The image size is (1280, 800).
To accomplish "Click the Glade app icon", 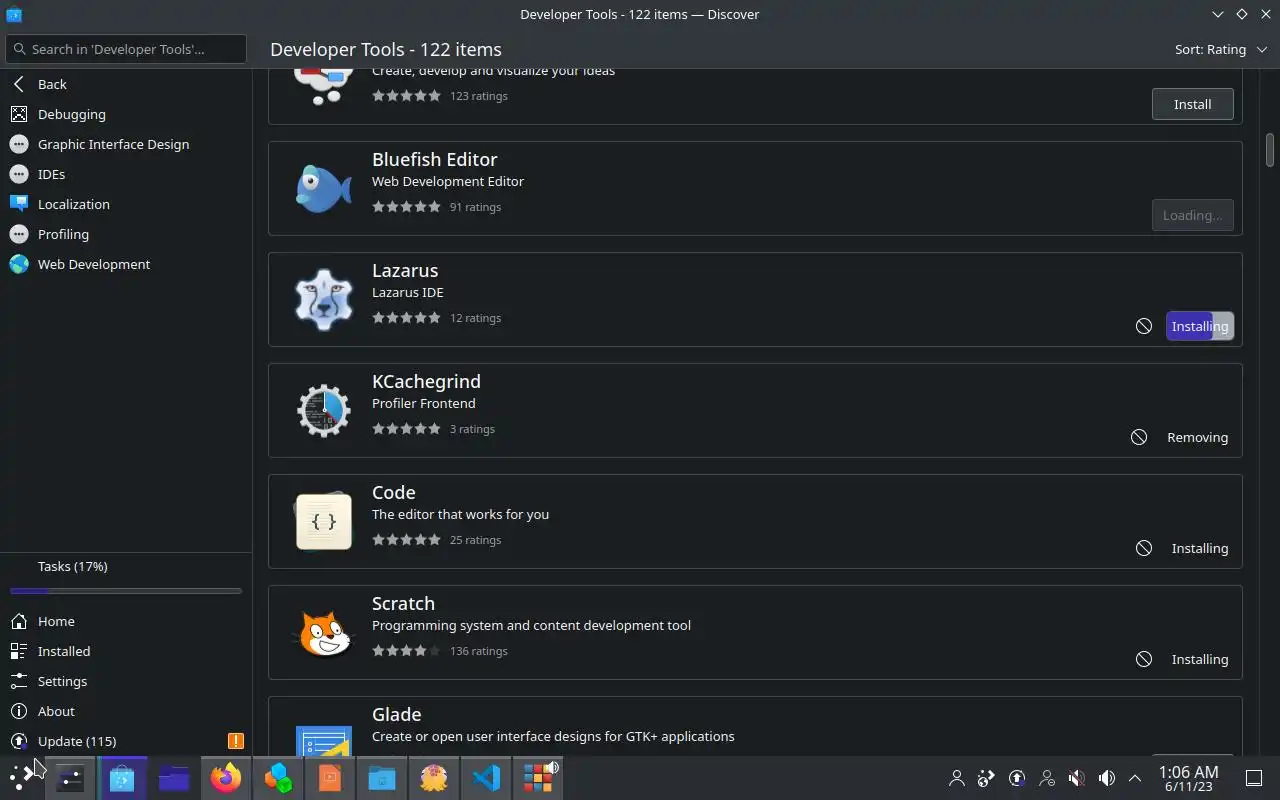I will [x=324, y=740].
